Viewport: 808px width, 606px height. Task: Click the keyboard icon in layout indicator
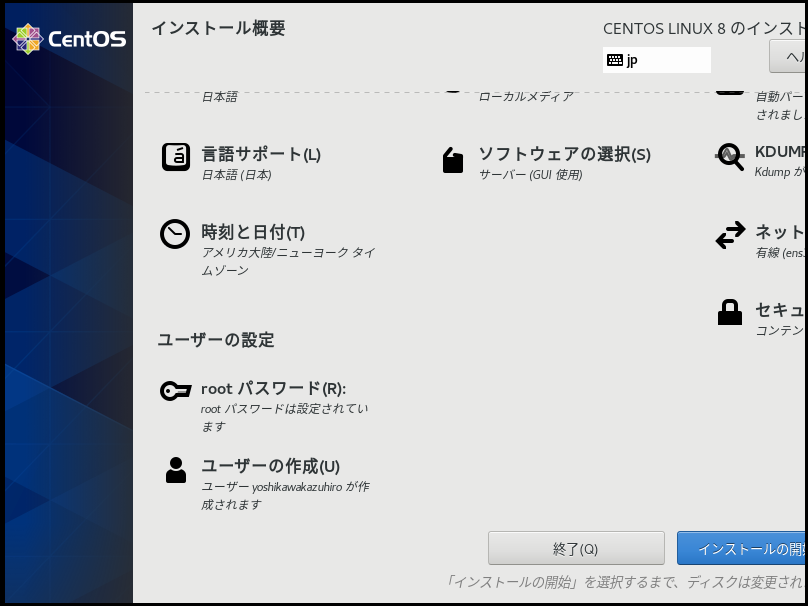point(614,60)
